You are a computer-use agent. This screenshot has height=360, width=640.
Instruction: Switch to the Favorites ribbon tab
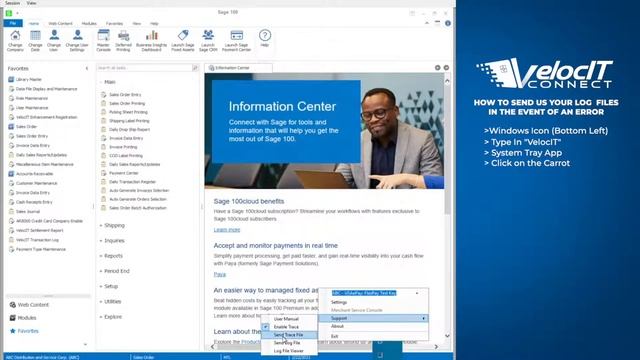point(114,24)
